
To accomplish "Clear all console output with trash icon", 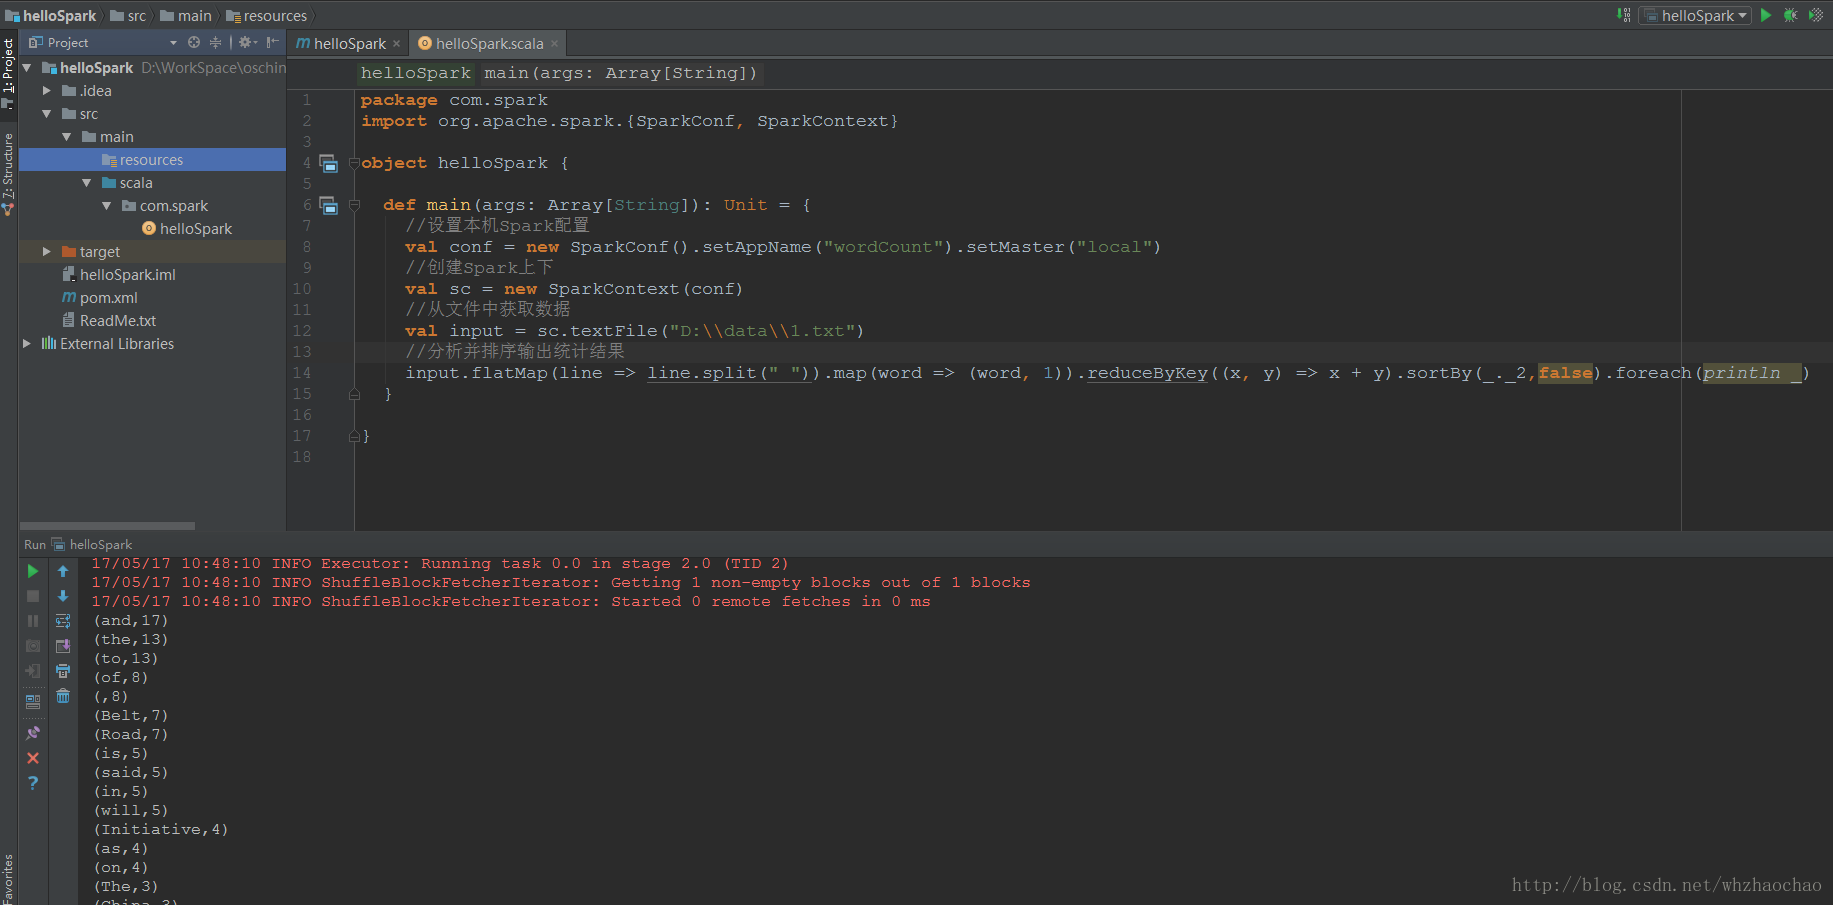I will pyautogui.click(x=63, y=696).
